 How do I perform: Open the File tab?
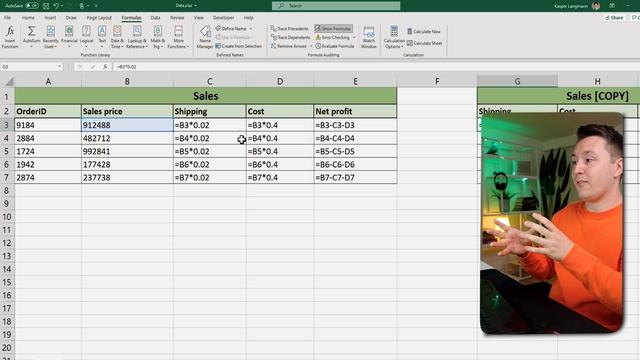(7, 18)
